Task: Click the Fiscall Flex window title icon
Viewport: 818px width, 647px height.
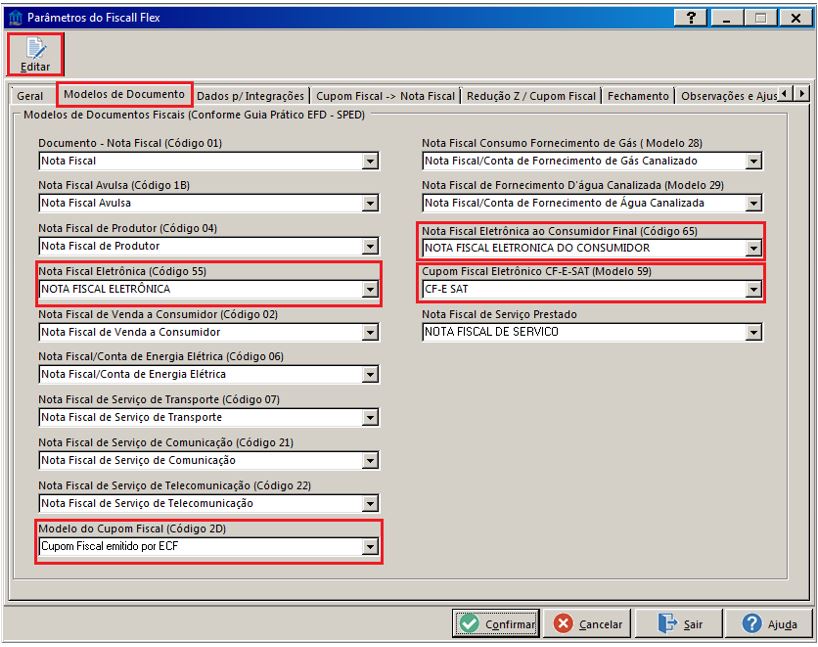Action: click(15, 18)
